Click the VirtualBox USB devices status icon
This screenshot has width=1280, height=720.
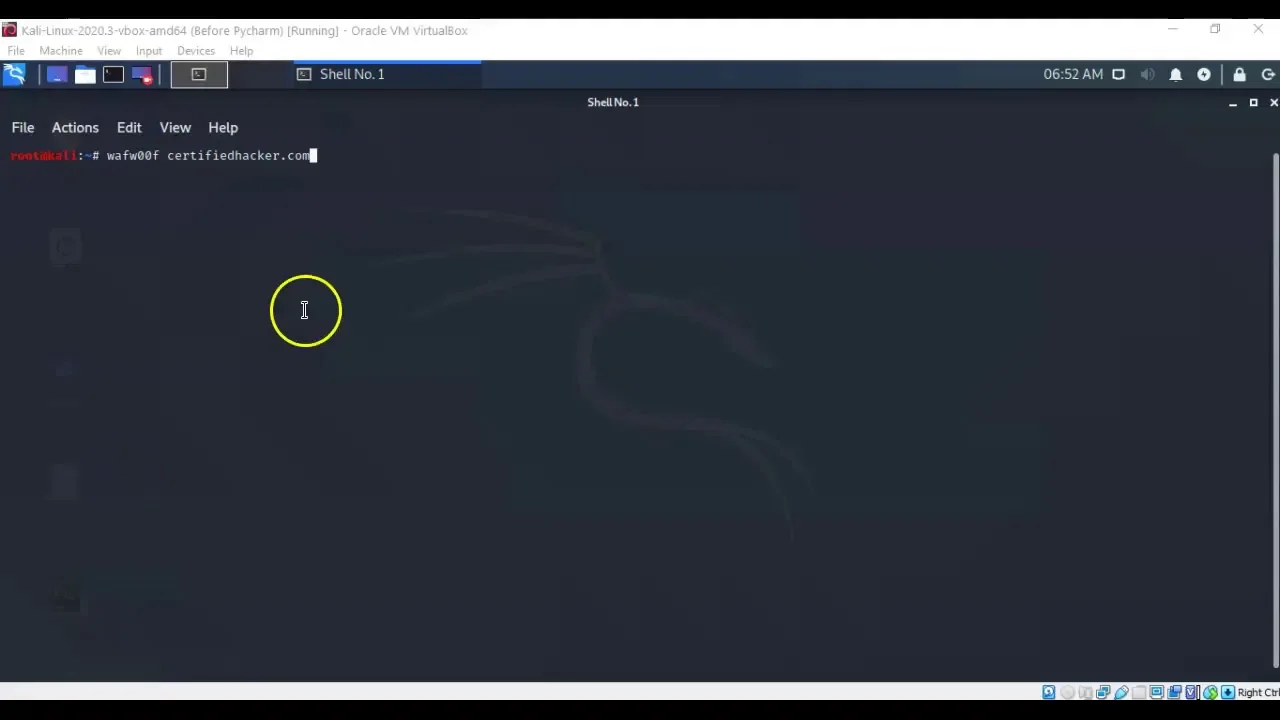tap(1121, 692)
